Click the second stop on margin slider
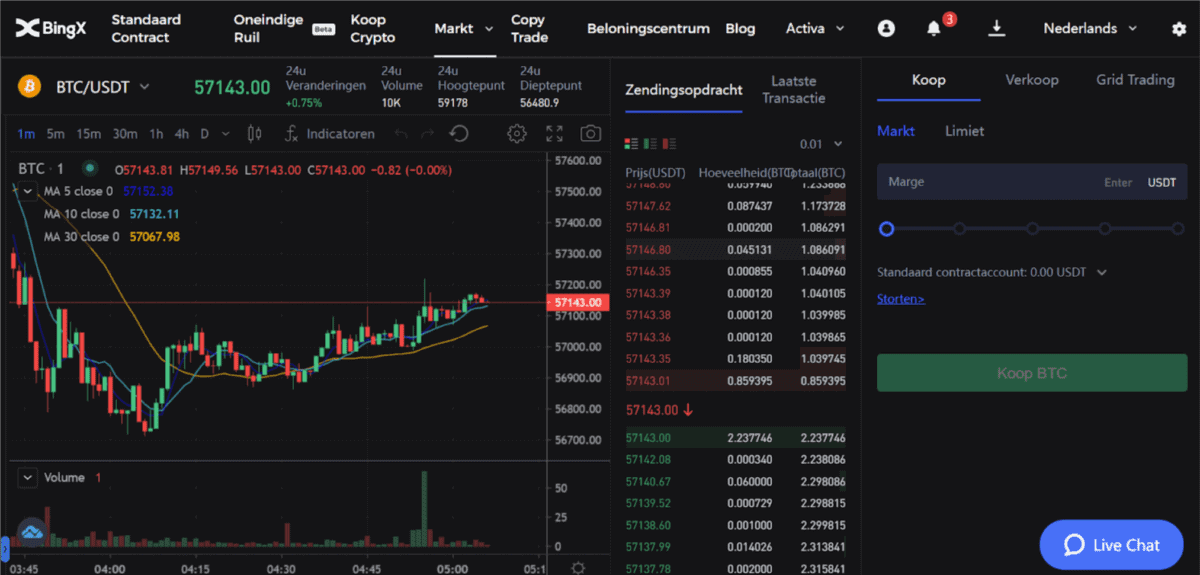The height and width of the screenshot is (575, 1200). tap(959, 229)
